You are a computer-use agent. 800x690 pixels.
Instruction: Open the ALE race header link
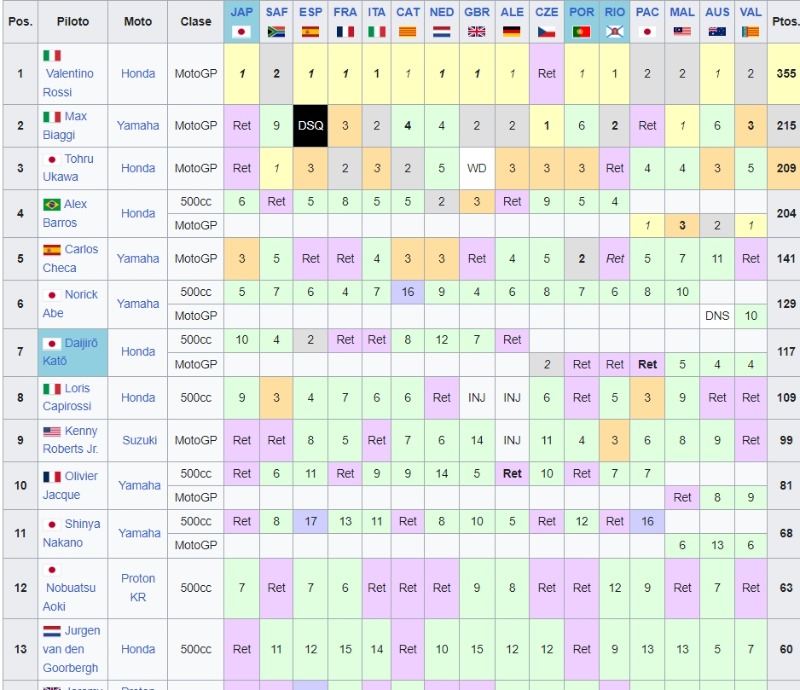point(512,12)
